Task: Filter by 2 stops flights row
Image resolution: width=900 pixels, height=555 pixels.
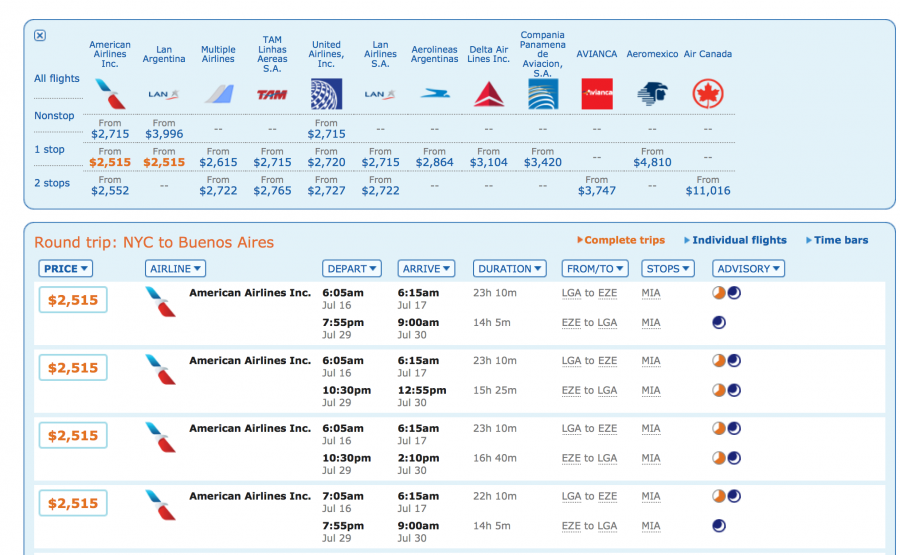Action: (x=52, y=183)
